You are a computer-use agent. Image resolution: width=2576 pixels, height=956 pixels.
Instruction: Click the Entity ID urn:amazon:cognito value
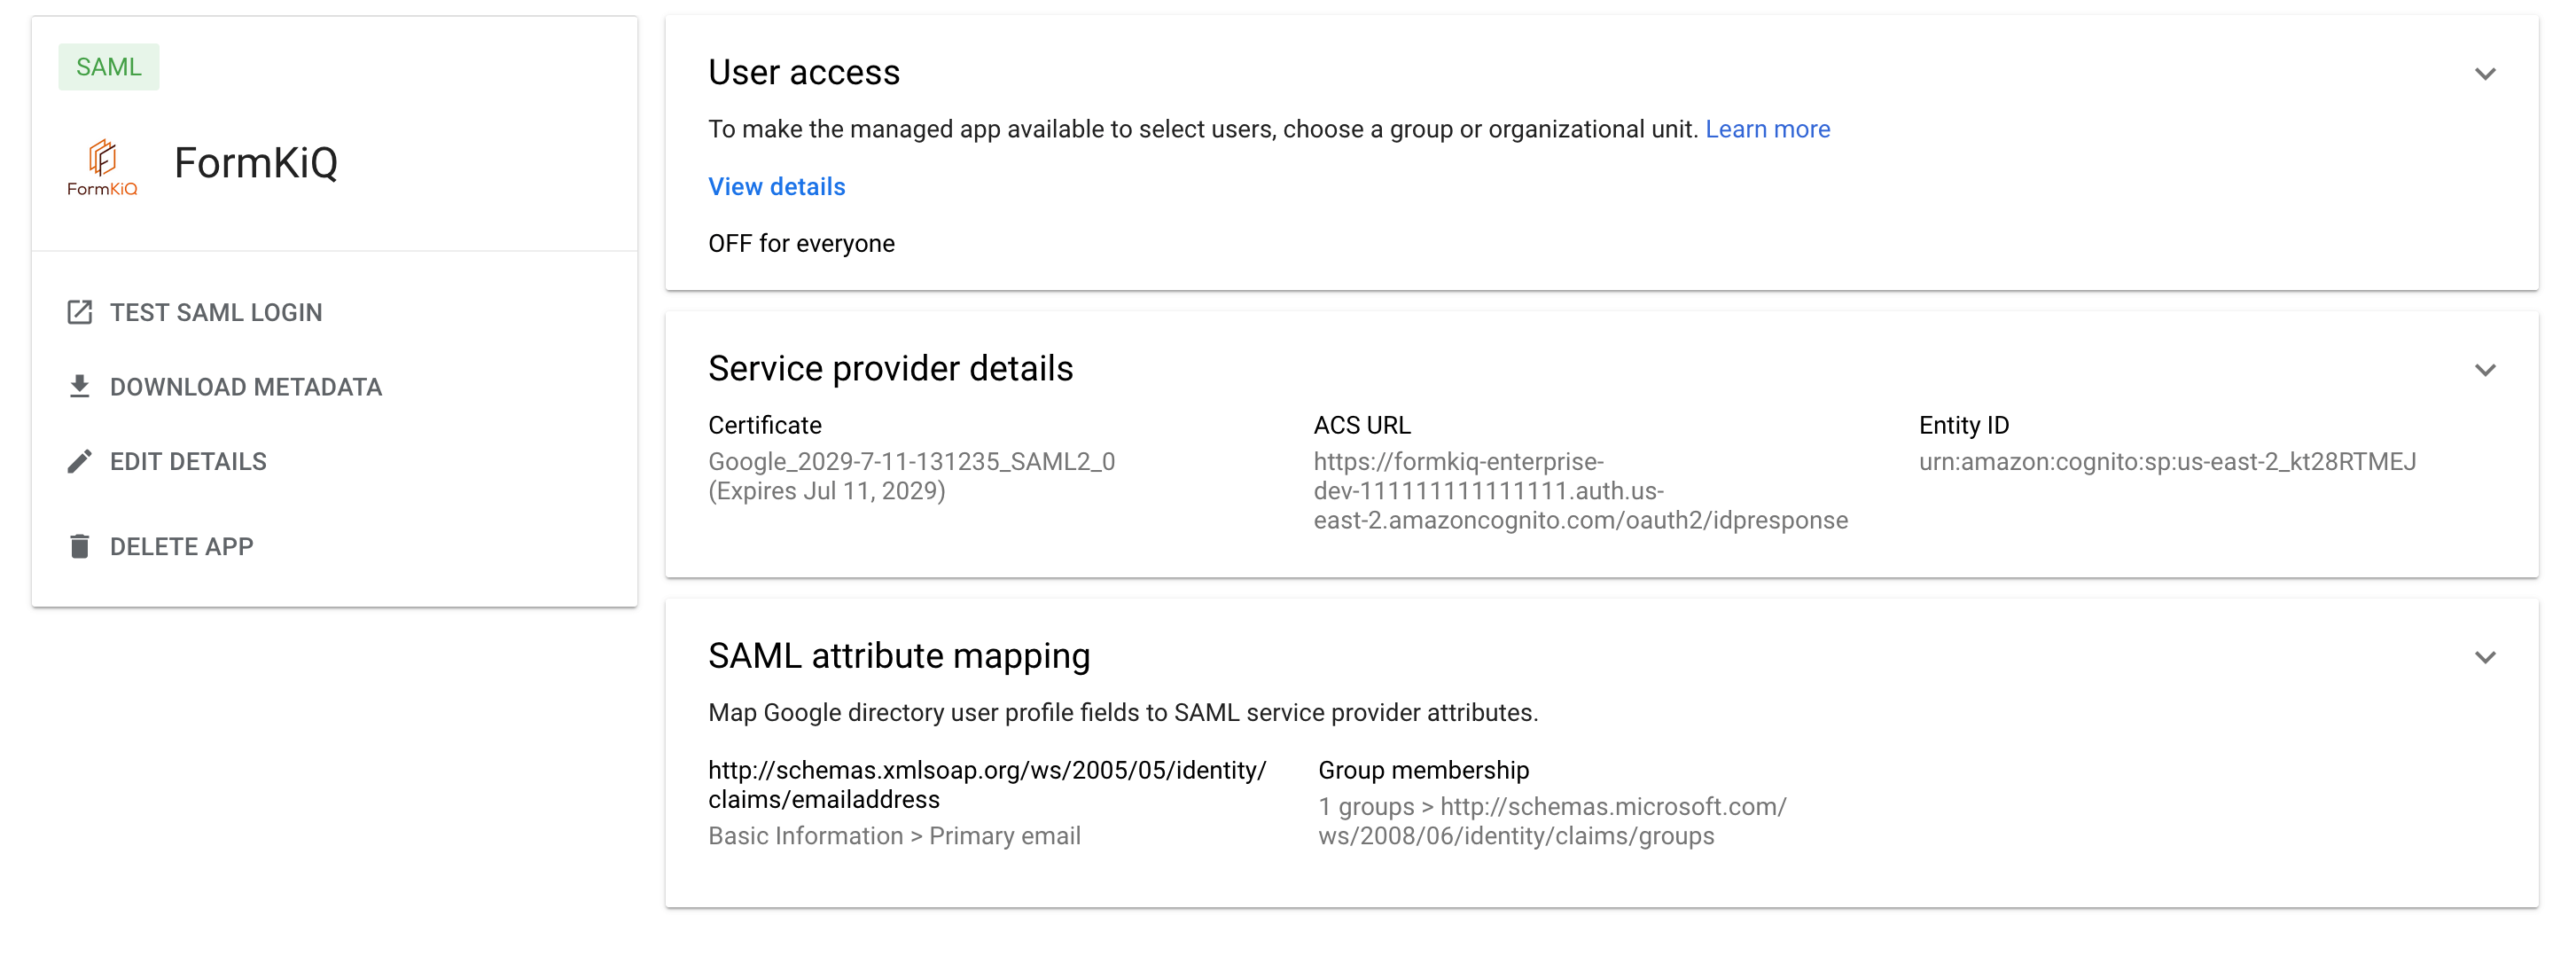click(x=2167, y=461)
